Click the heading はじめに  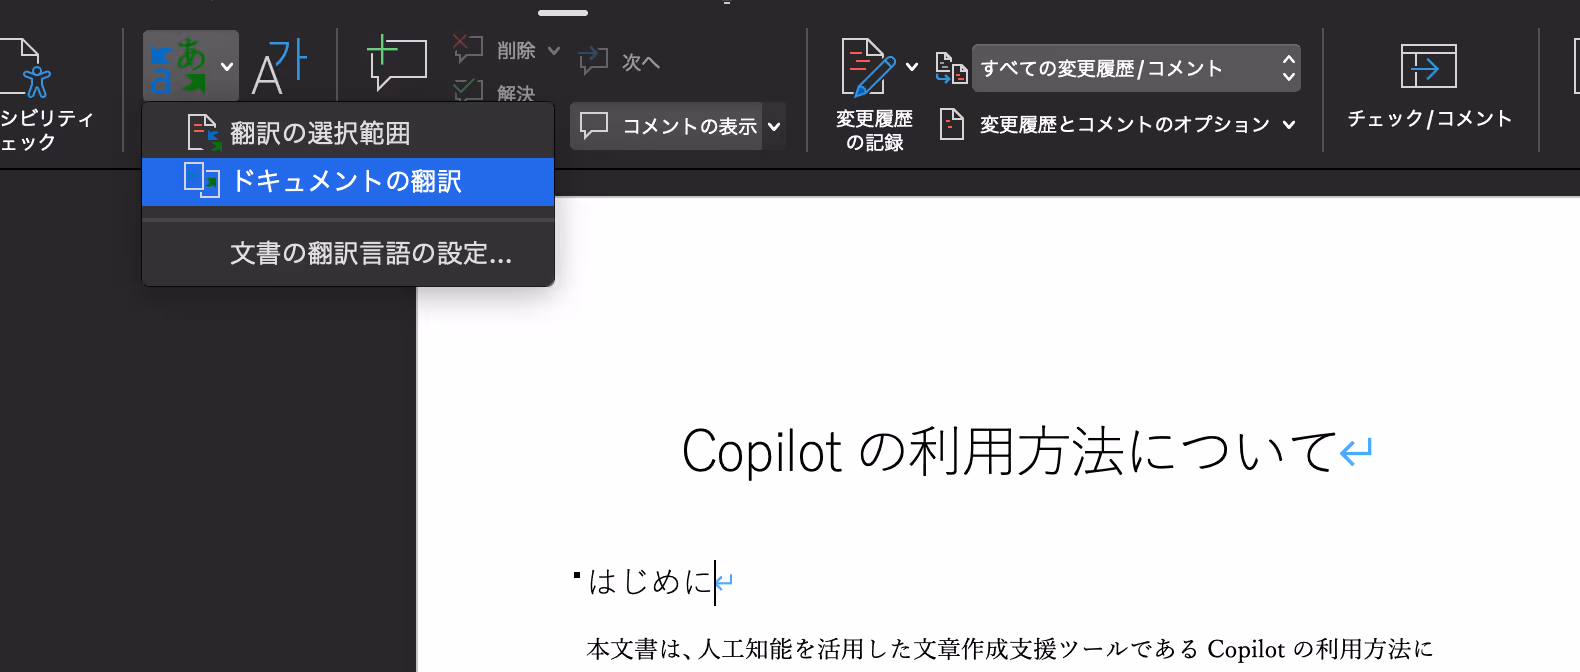tap(650, 581)
